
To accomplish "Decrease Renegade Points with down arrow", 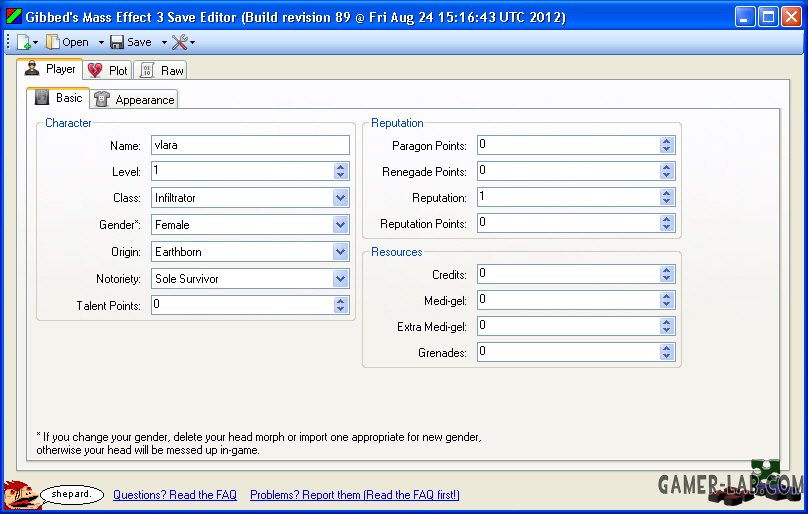I will pyautogui.click(x=666, y=175).
